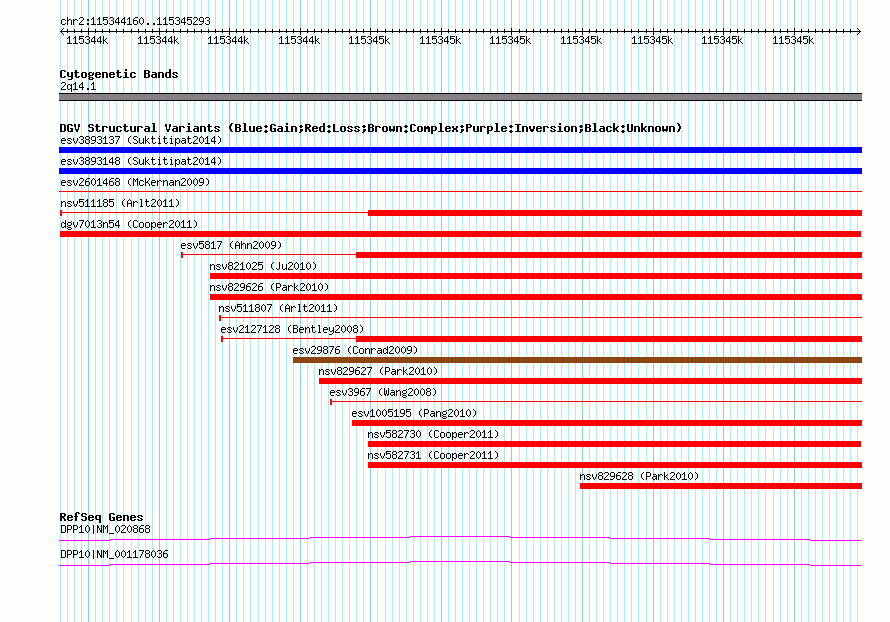The width and height of the screenshot is (890, 622).
Task: Select the thick red bar of esv2127128
Action: pos(609,339)
